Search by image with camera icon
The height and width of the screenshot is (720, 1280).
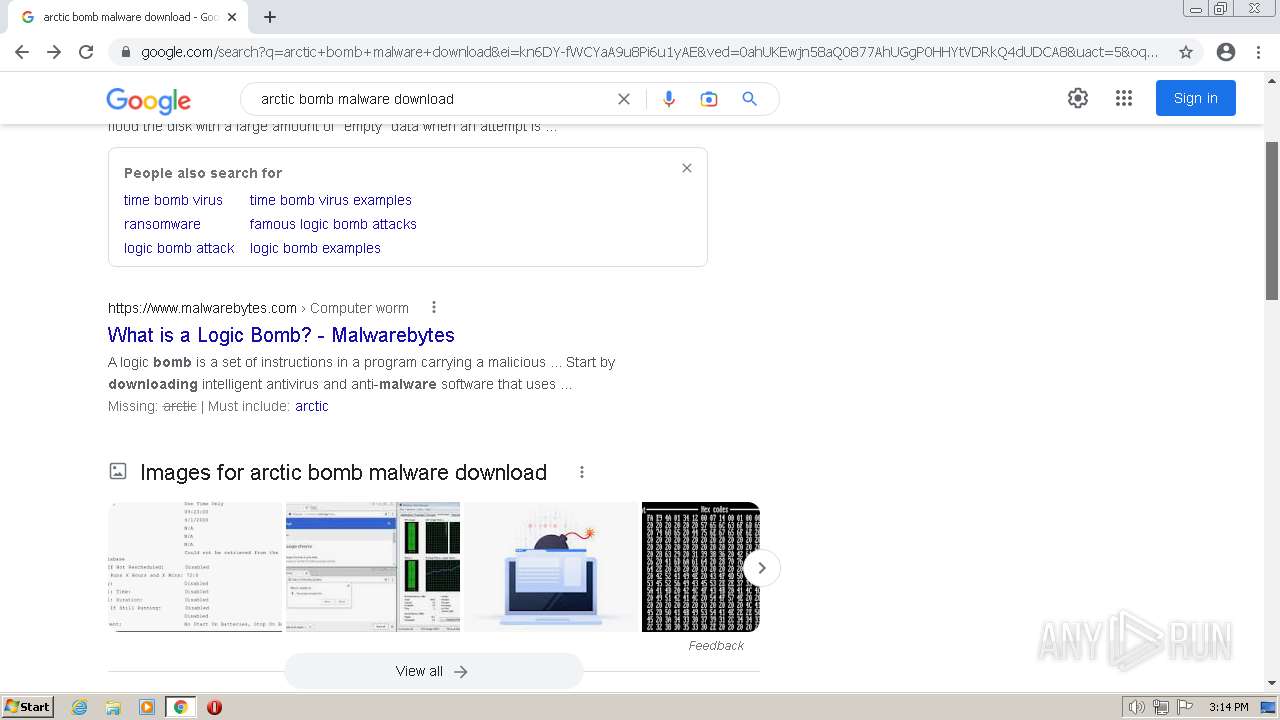pyautogui.click(x=709, y=99)
